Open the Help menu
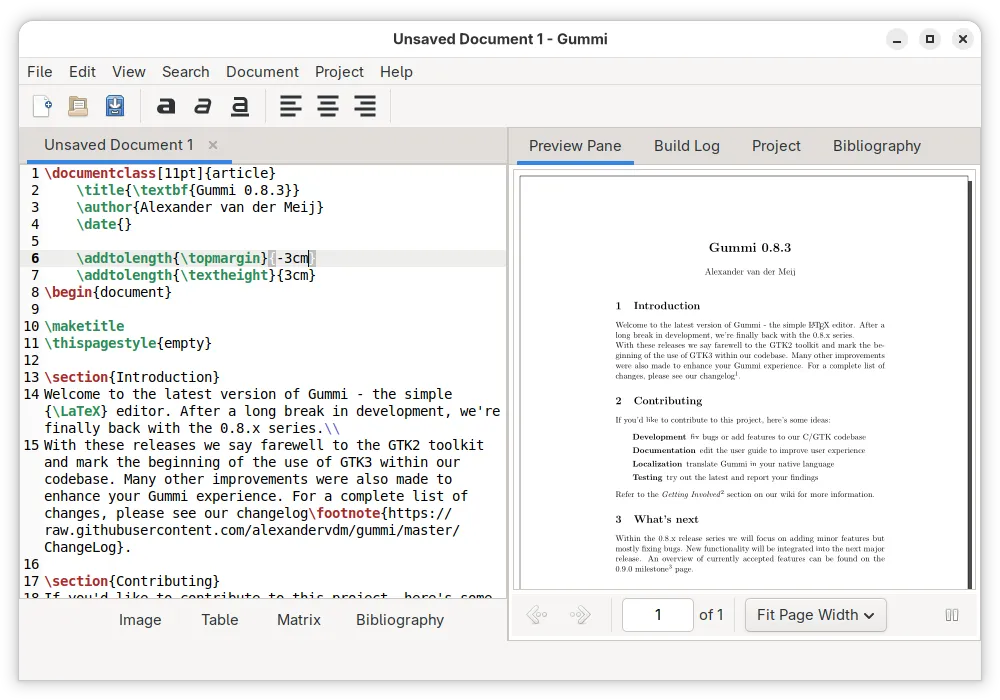The image size is (1000, 700). click(x=396, y=71)
